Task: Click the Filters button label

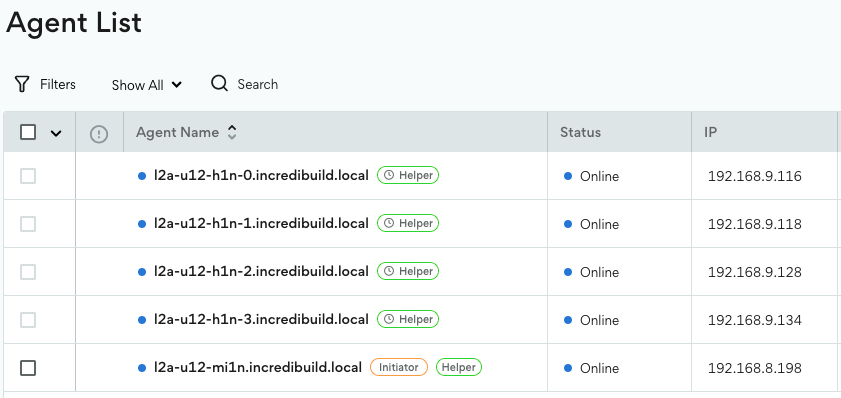Action: coord(58,85)
